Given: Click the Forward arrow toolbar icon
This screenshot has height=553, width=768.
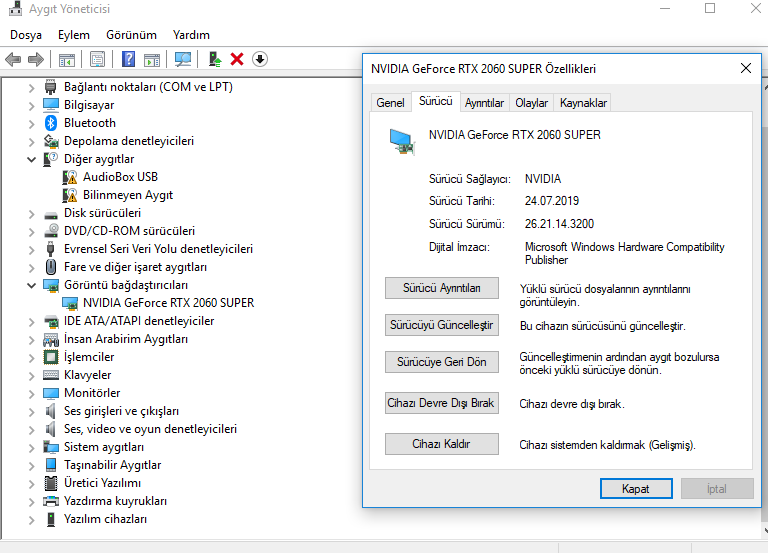Looking at the screenshot, I should tap(36, 60).
